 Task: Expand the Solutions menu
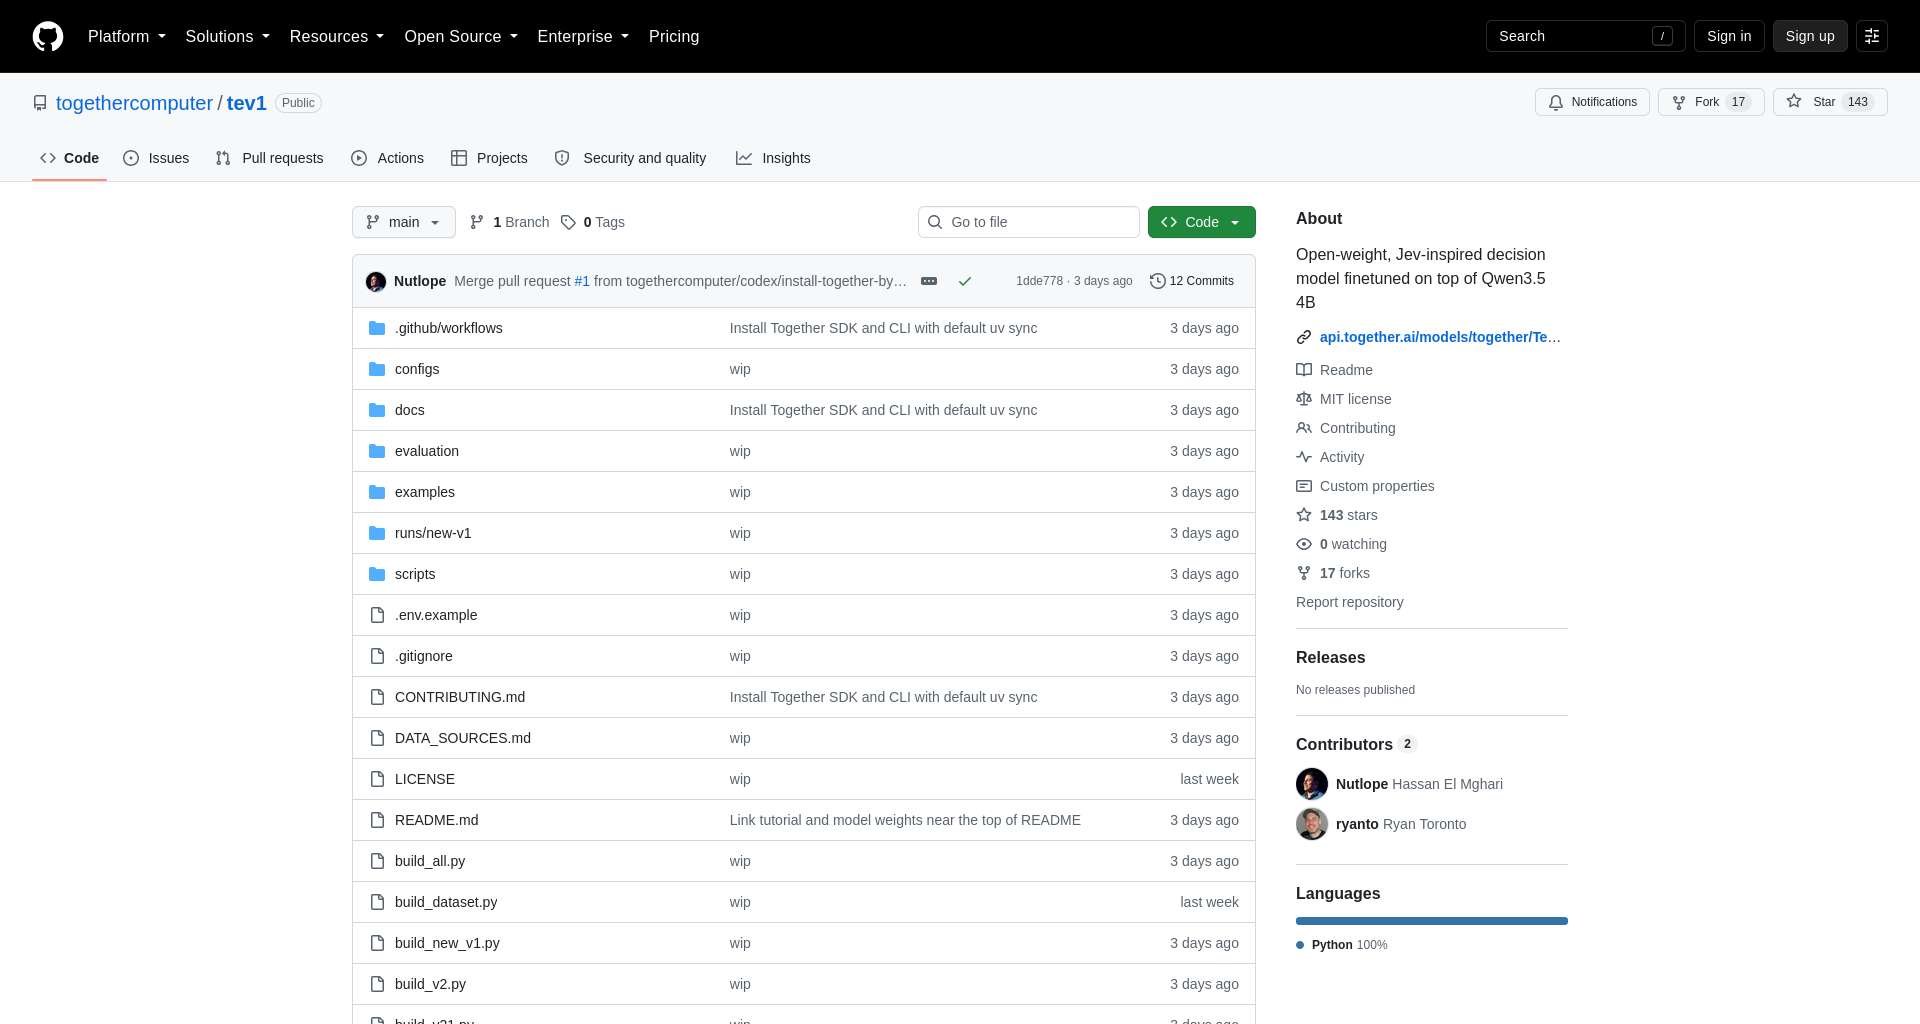click(x=227, y=36)
